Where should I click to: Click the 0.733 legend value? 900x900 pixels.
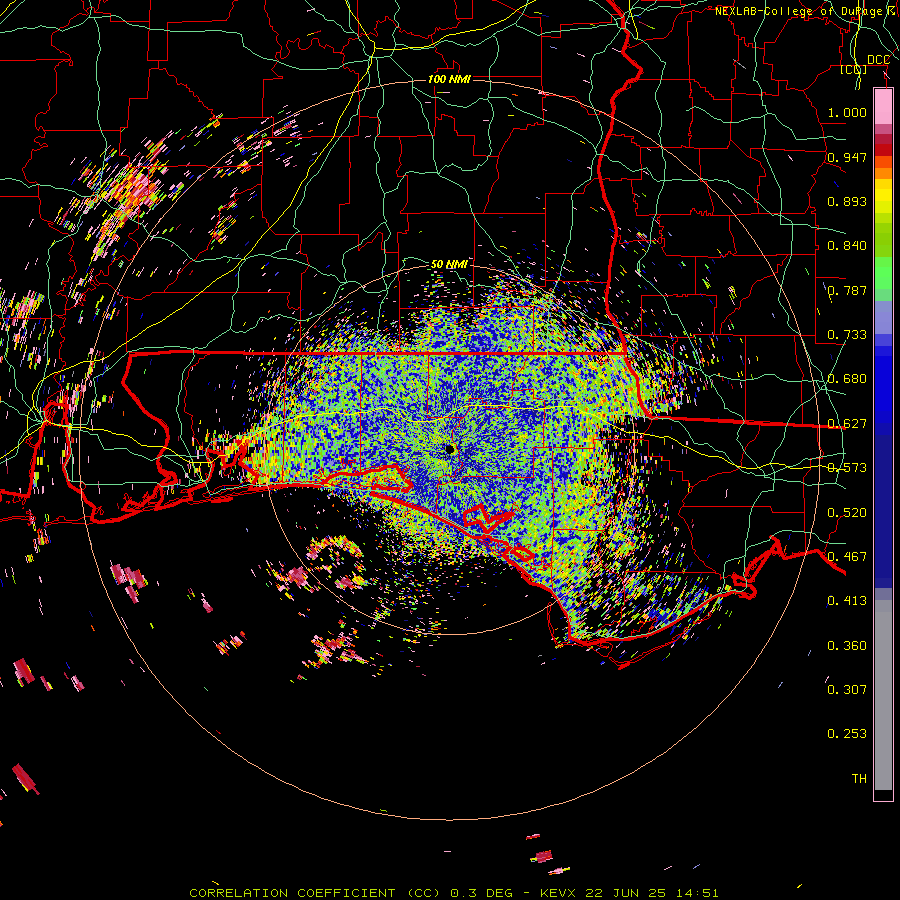pyautogui.click(x=847, y=335)
